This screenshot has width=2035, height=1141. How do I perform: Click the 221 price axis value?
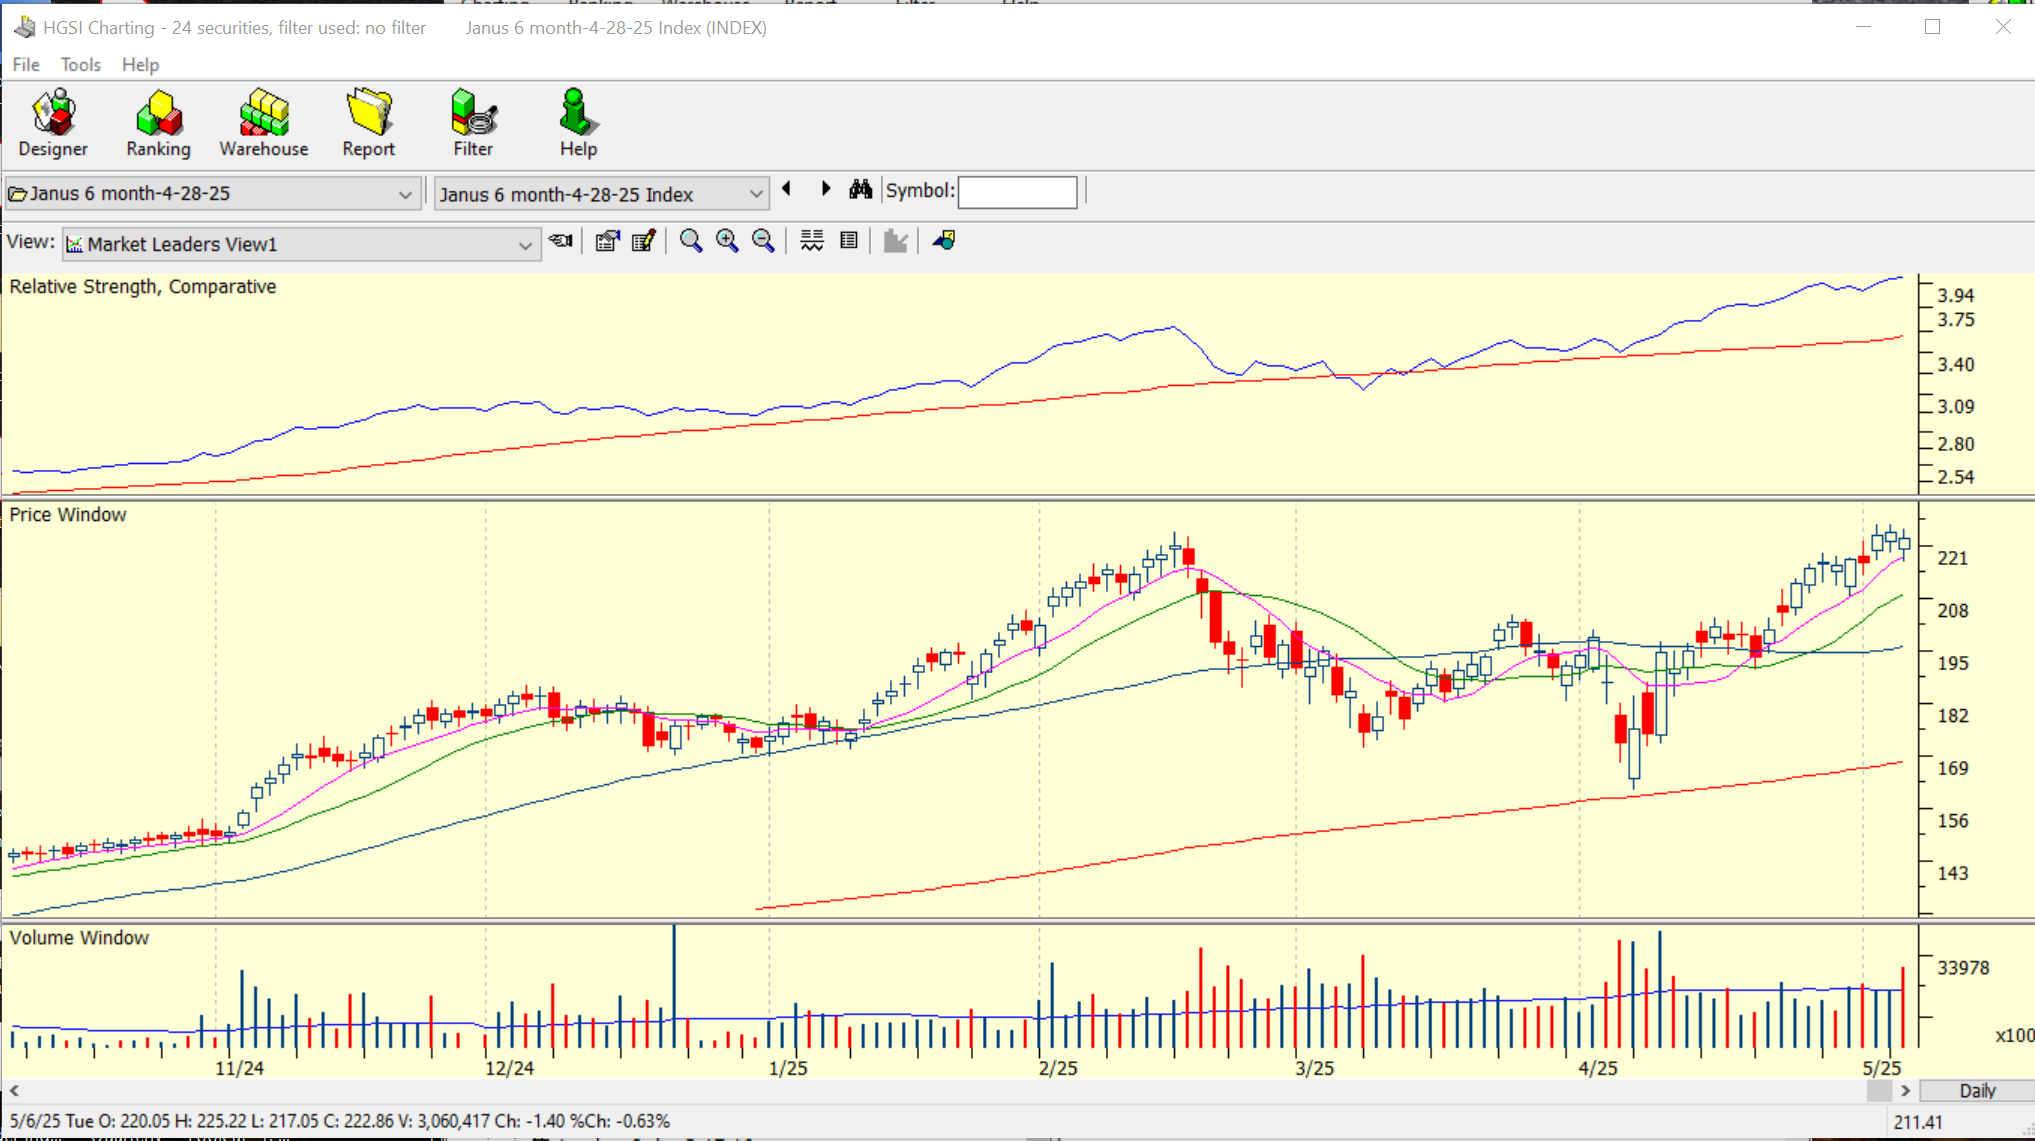[1953, 558]
